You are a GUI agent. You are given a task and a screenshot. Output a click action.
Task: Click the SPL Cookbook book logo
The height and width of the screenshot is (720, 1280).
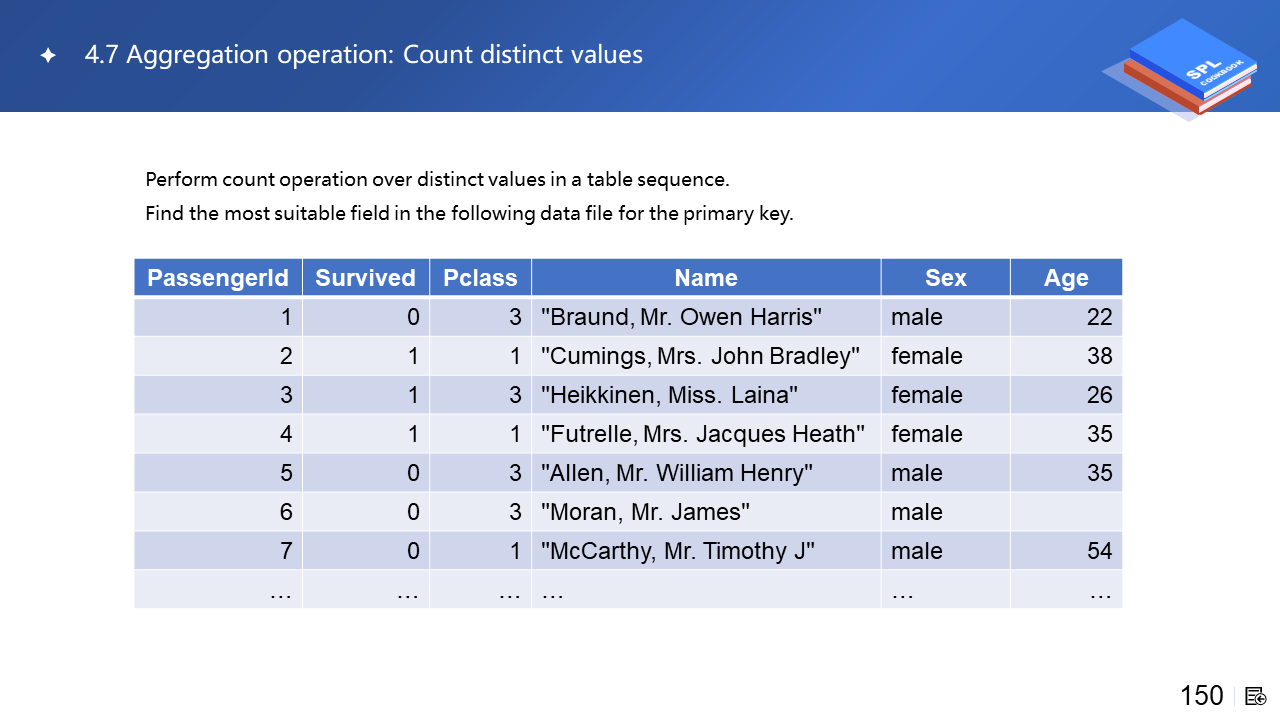point(1185,70)
